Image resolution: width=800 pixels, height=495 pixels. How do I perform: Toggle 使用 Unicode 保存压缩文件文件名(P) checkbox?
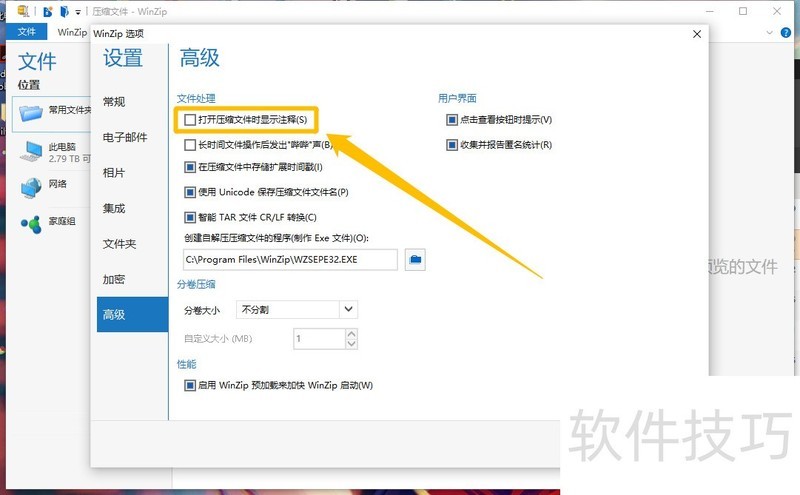[190, 192]
